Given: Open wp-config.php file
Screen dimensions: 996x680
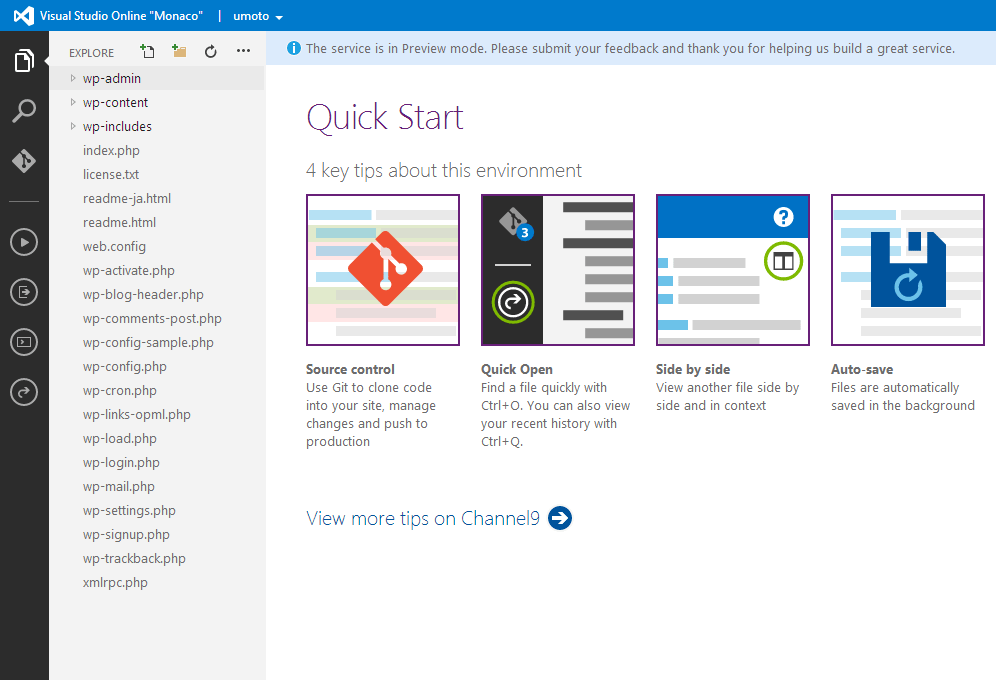Looking at the screenshot, I should click(124, 366).
